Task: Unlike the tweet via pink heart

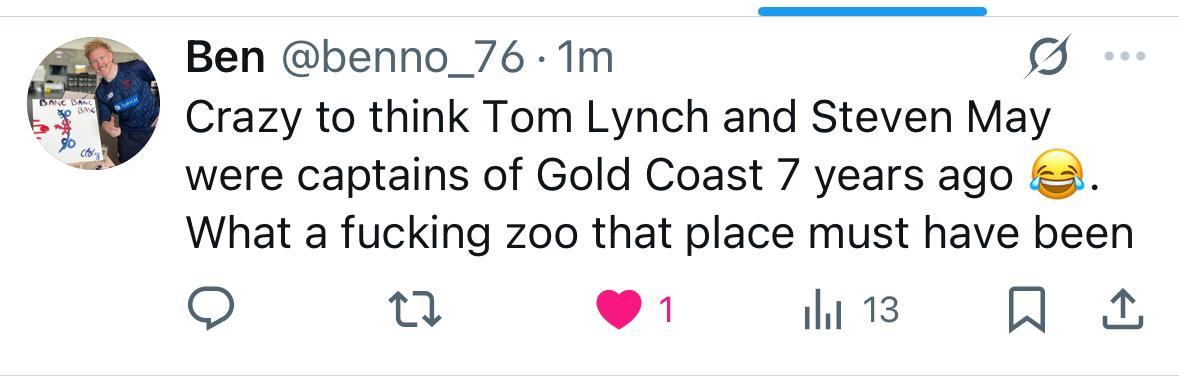Action: (x=618, y=310)
